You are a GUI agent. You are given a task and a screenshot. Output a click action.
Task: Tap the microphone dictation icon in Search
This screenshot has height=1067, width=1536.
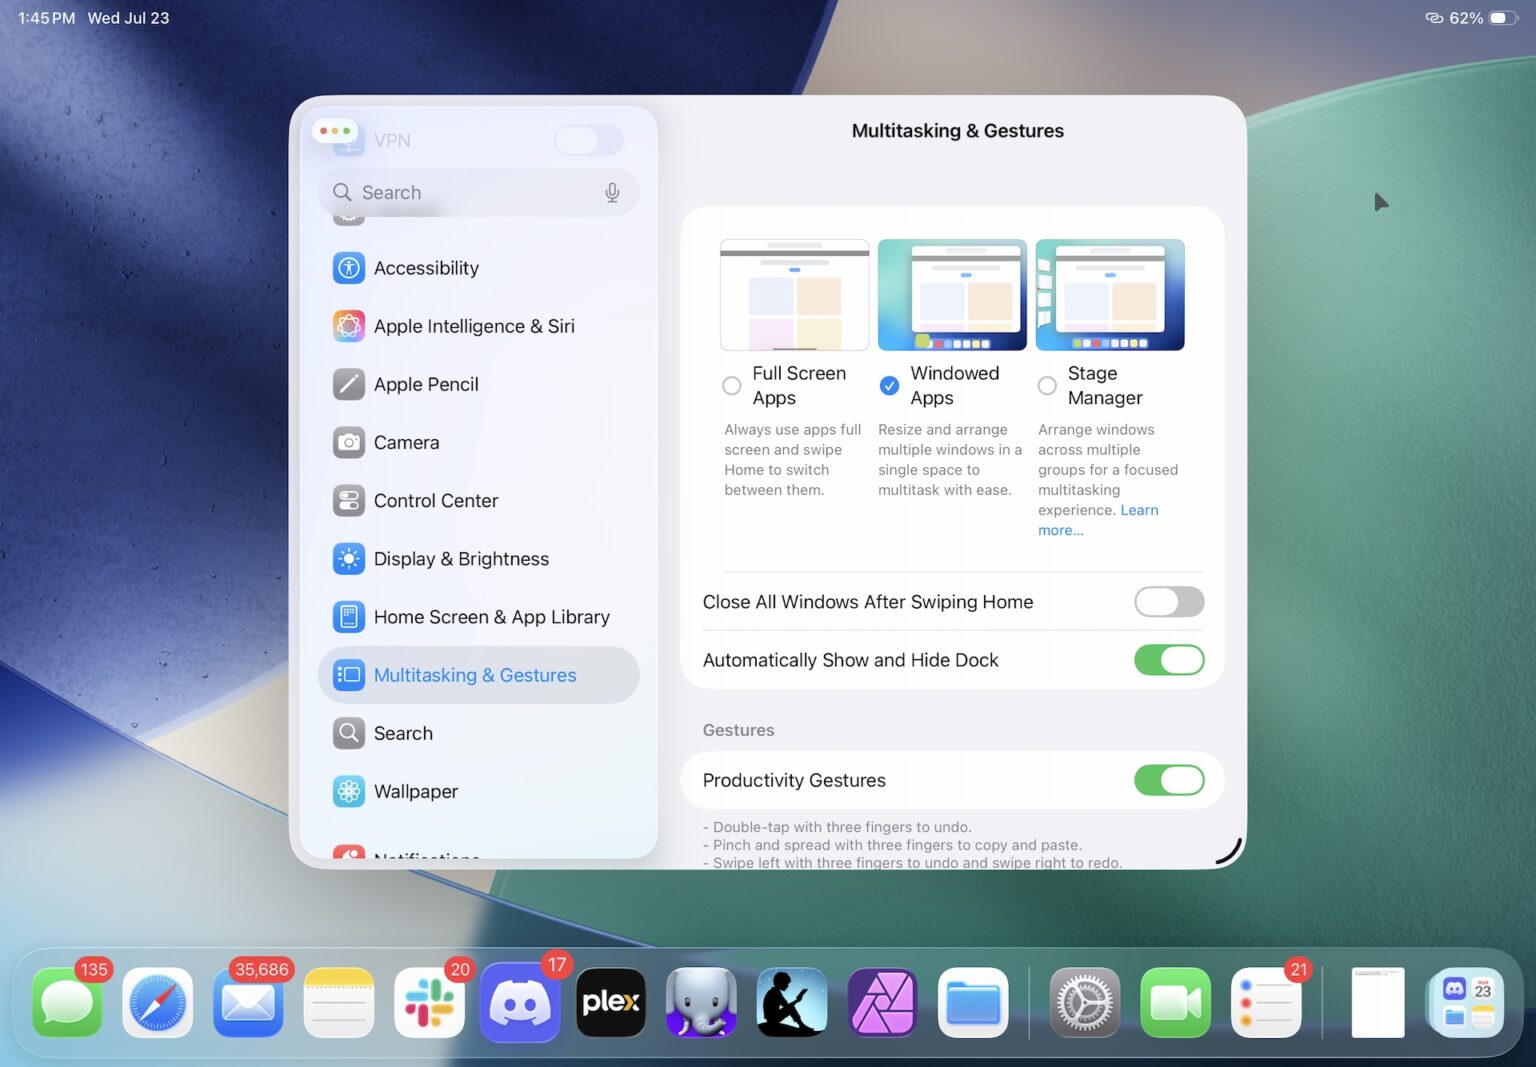click(x=612, y=192)
